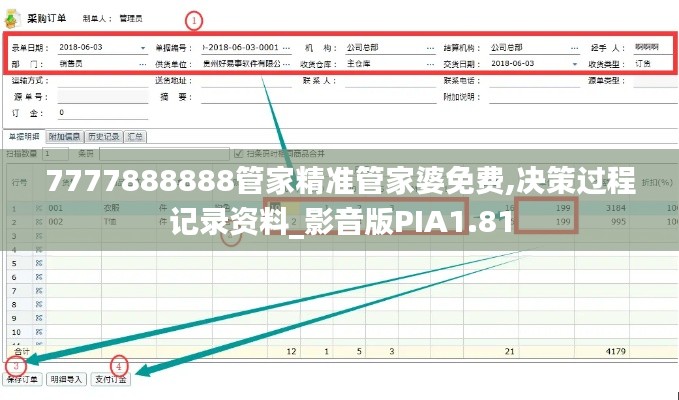
Task: Click the row 8 delete icon
Action: pyautogui.click(x=39, y=304)
